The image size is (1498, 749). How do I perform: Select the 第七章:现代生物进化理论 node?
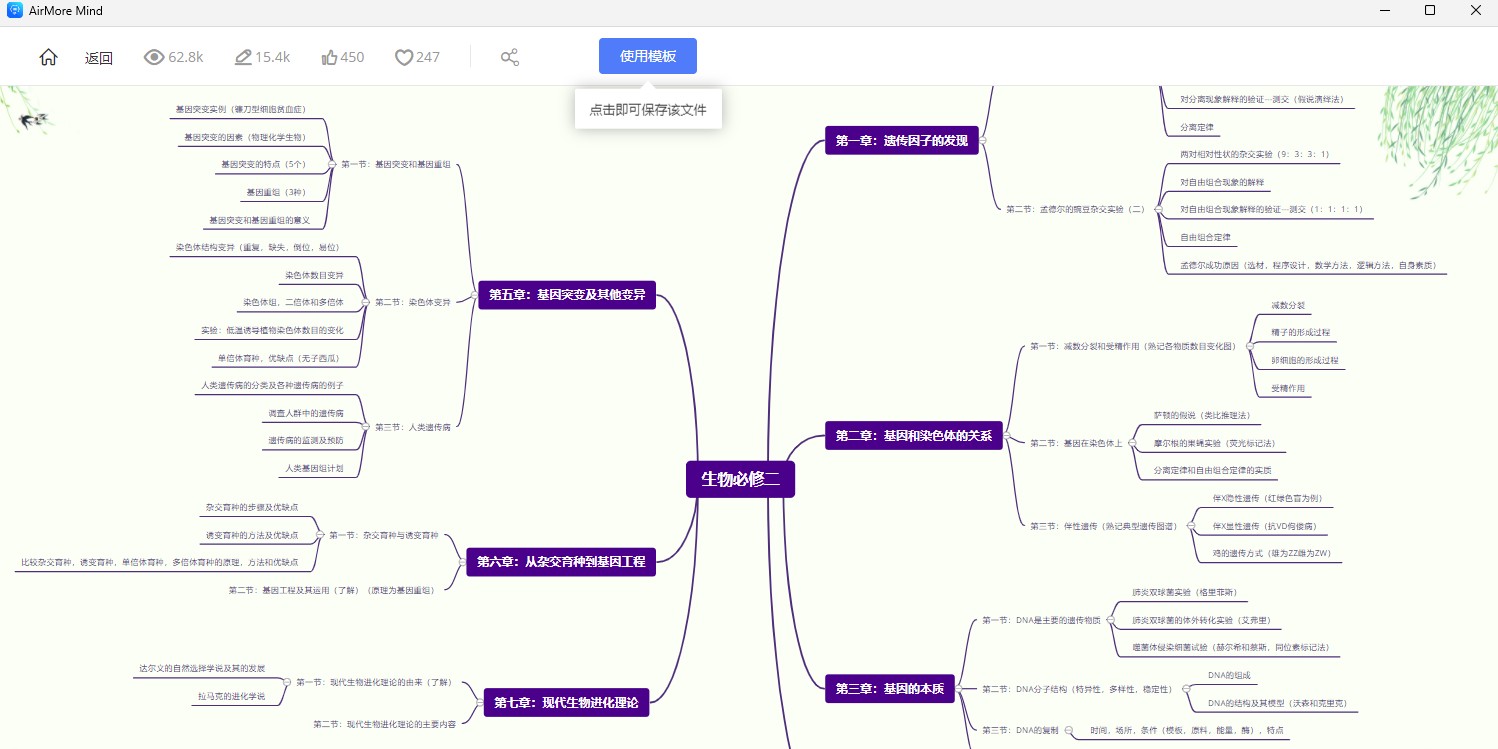coord(566,702)
